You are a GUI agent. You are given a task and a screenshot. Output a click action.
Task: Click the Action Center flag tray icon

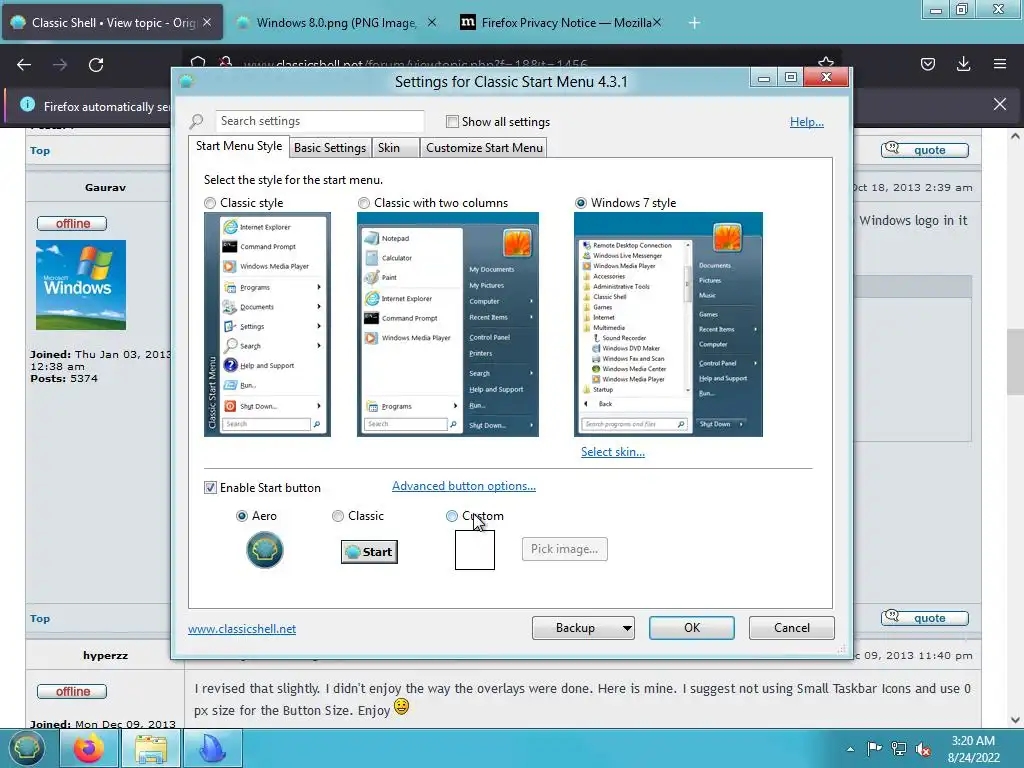pyautogui.click(x=874, y=748)
